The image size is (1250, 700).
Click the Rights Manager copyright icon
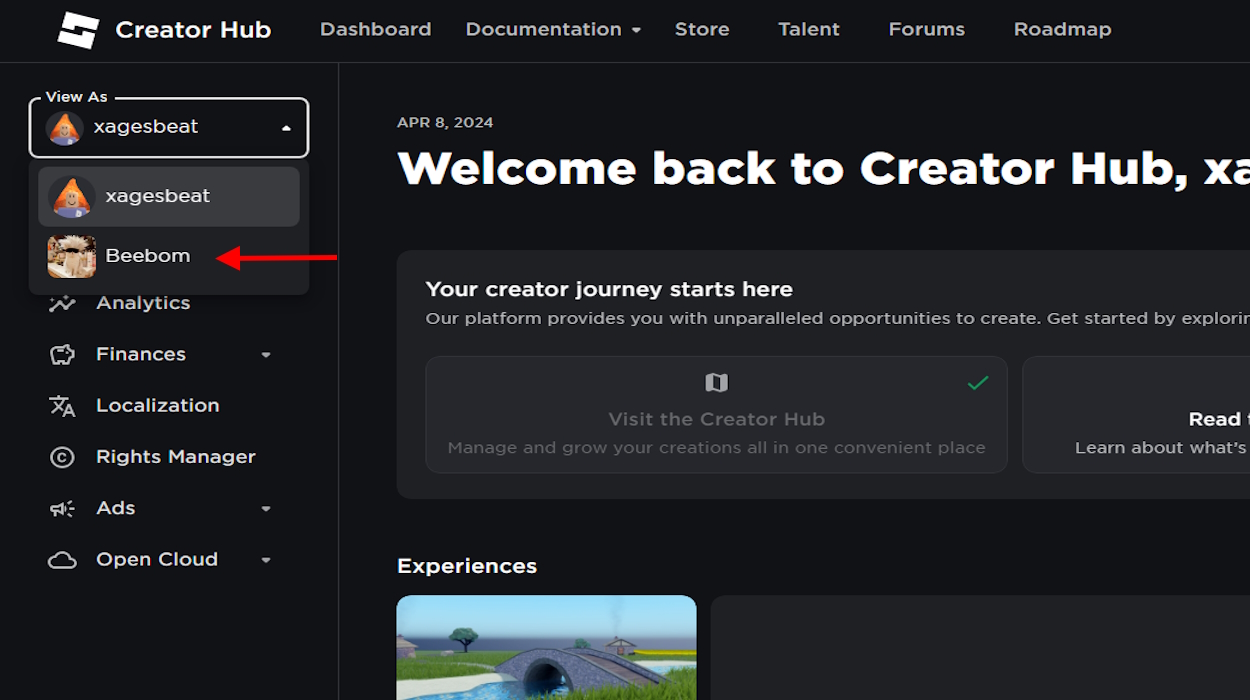coord(62,457)
